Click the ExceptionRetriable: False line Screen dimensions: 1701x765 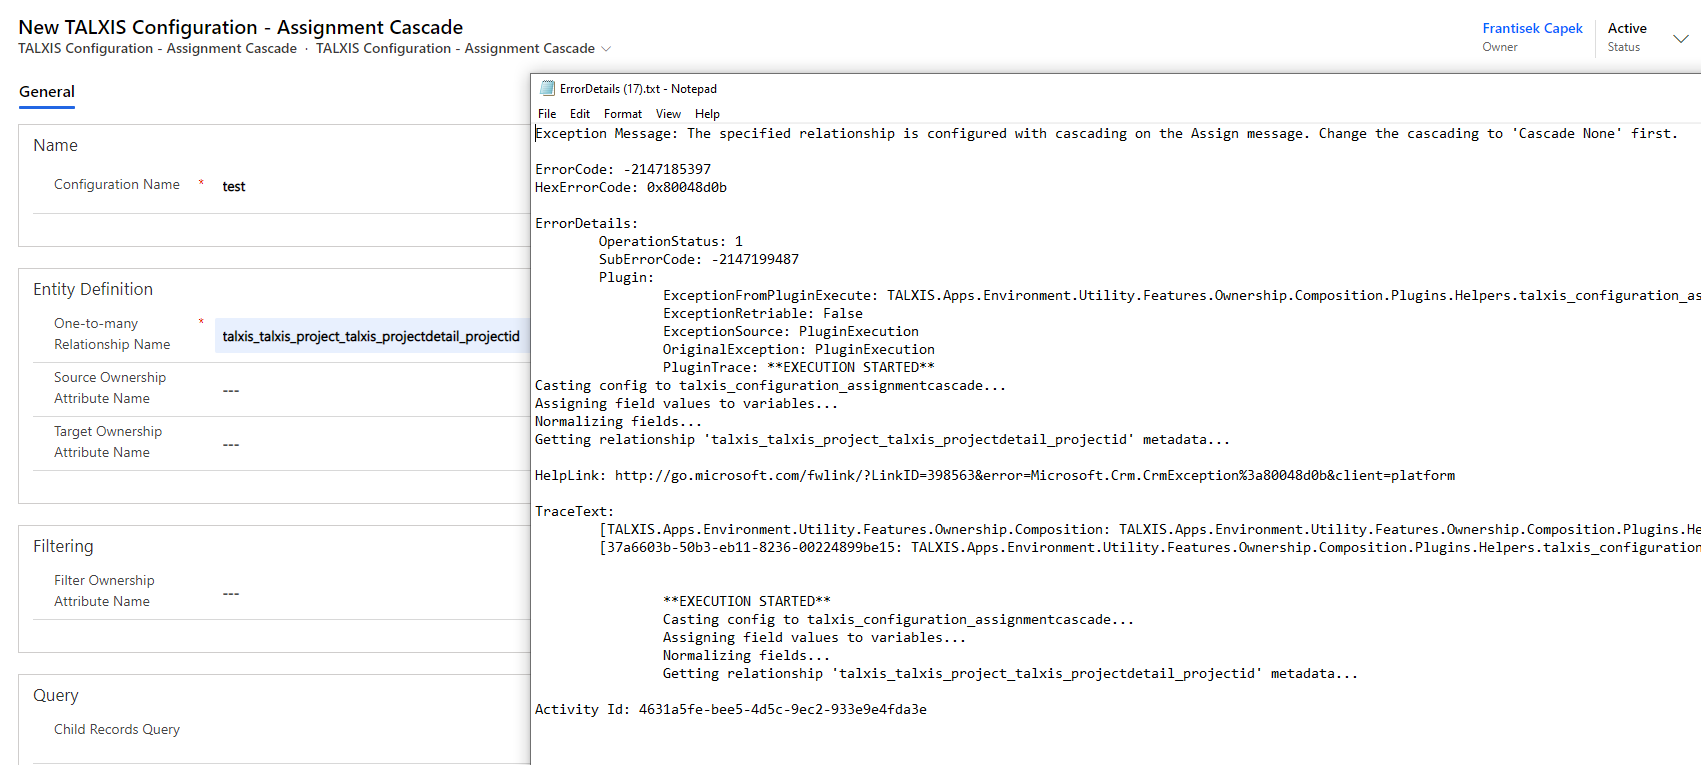coord(763,313)
